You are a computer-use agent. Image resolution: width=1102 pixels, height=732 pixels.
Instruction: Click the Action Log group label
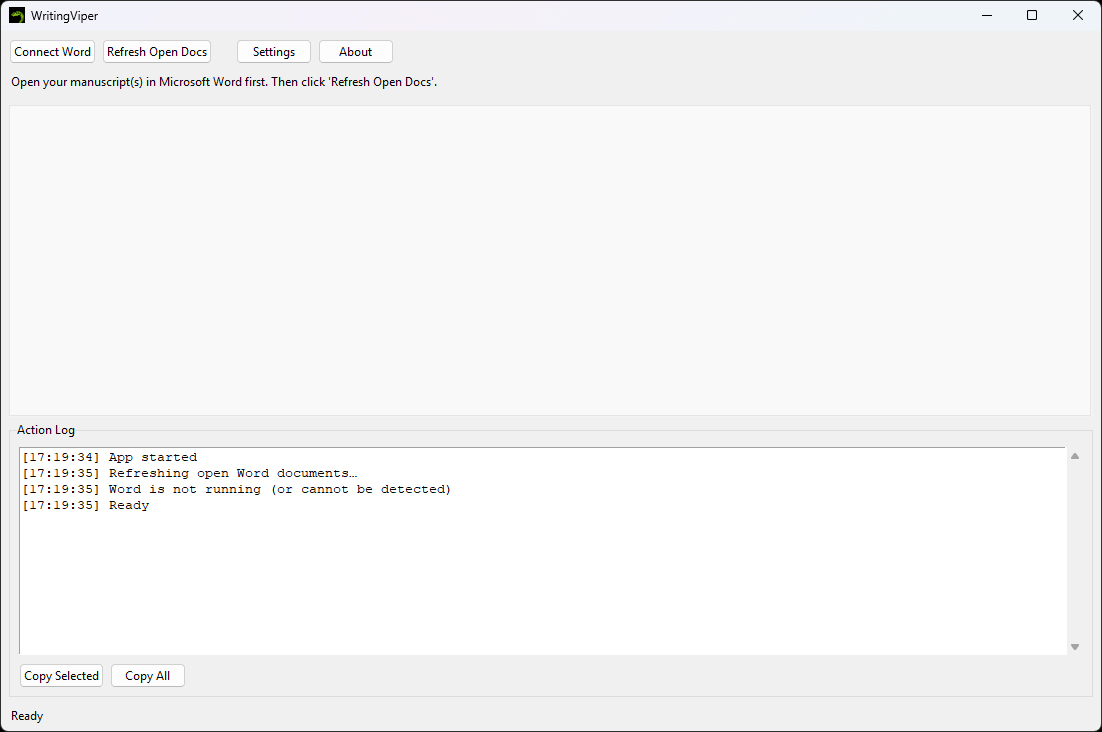point(46,429)
